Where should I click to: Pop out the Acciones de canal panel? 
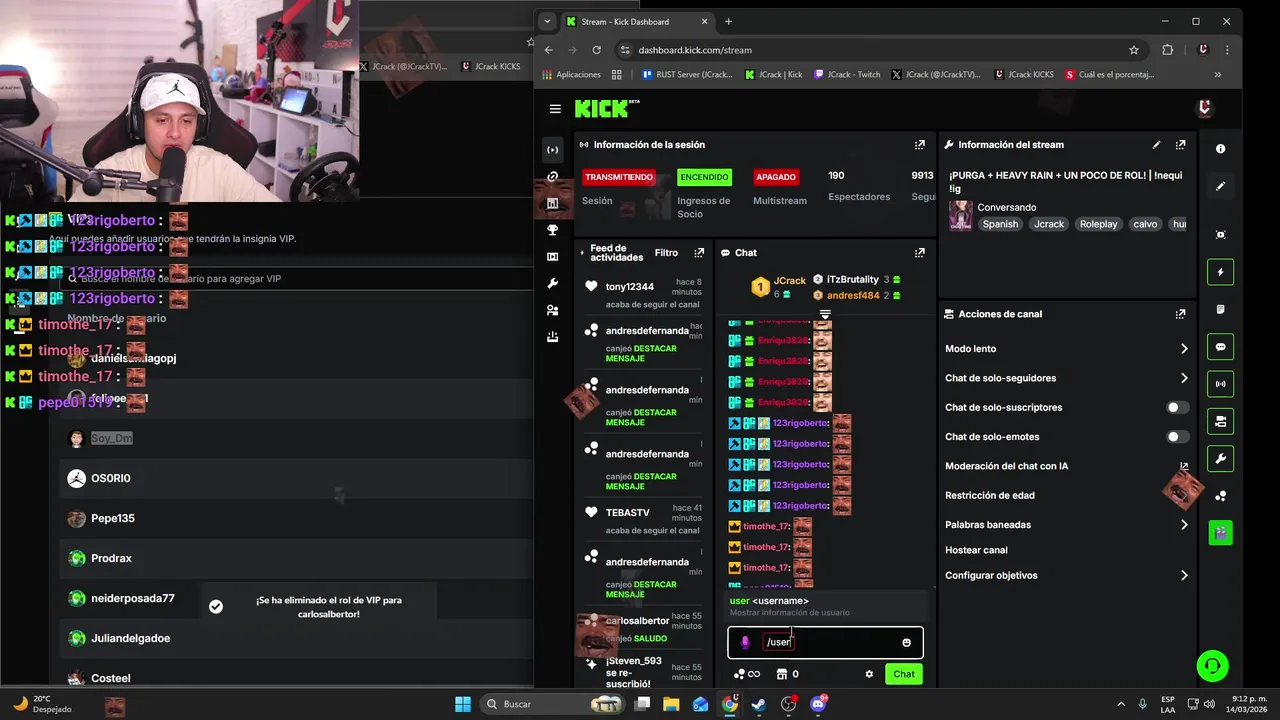point(1180,314)
